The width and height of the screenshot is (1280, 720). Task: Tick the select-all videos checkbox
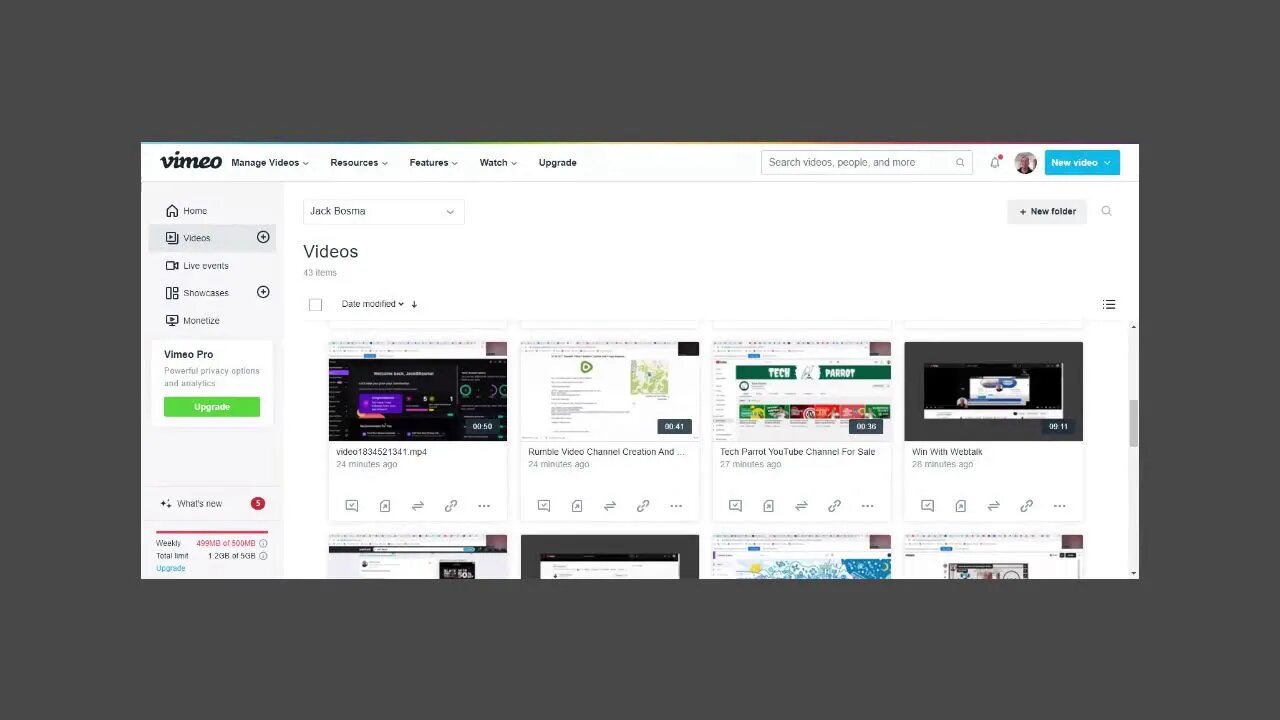(316, 305)
